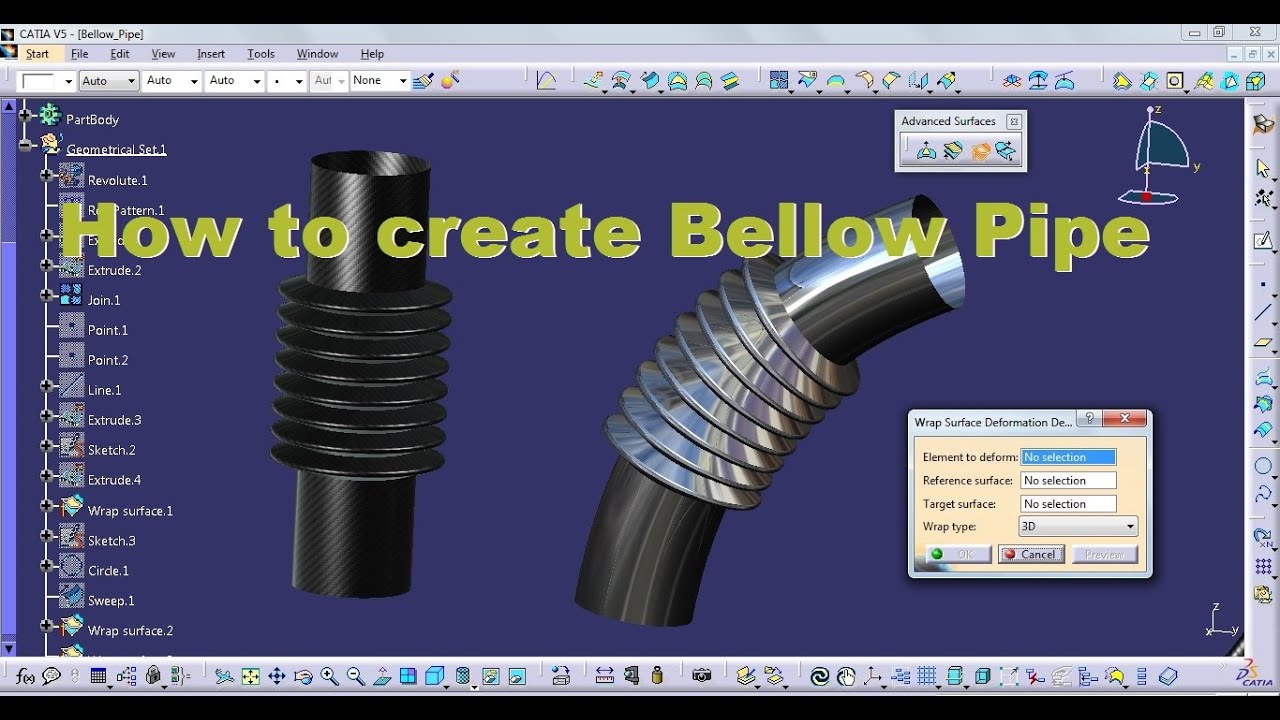Open the File menu

tap(80, 54)
